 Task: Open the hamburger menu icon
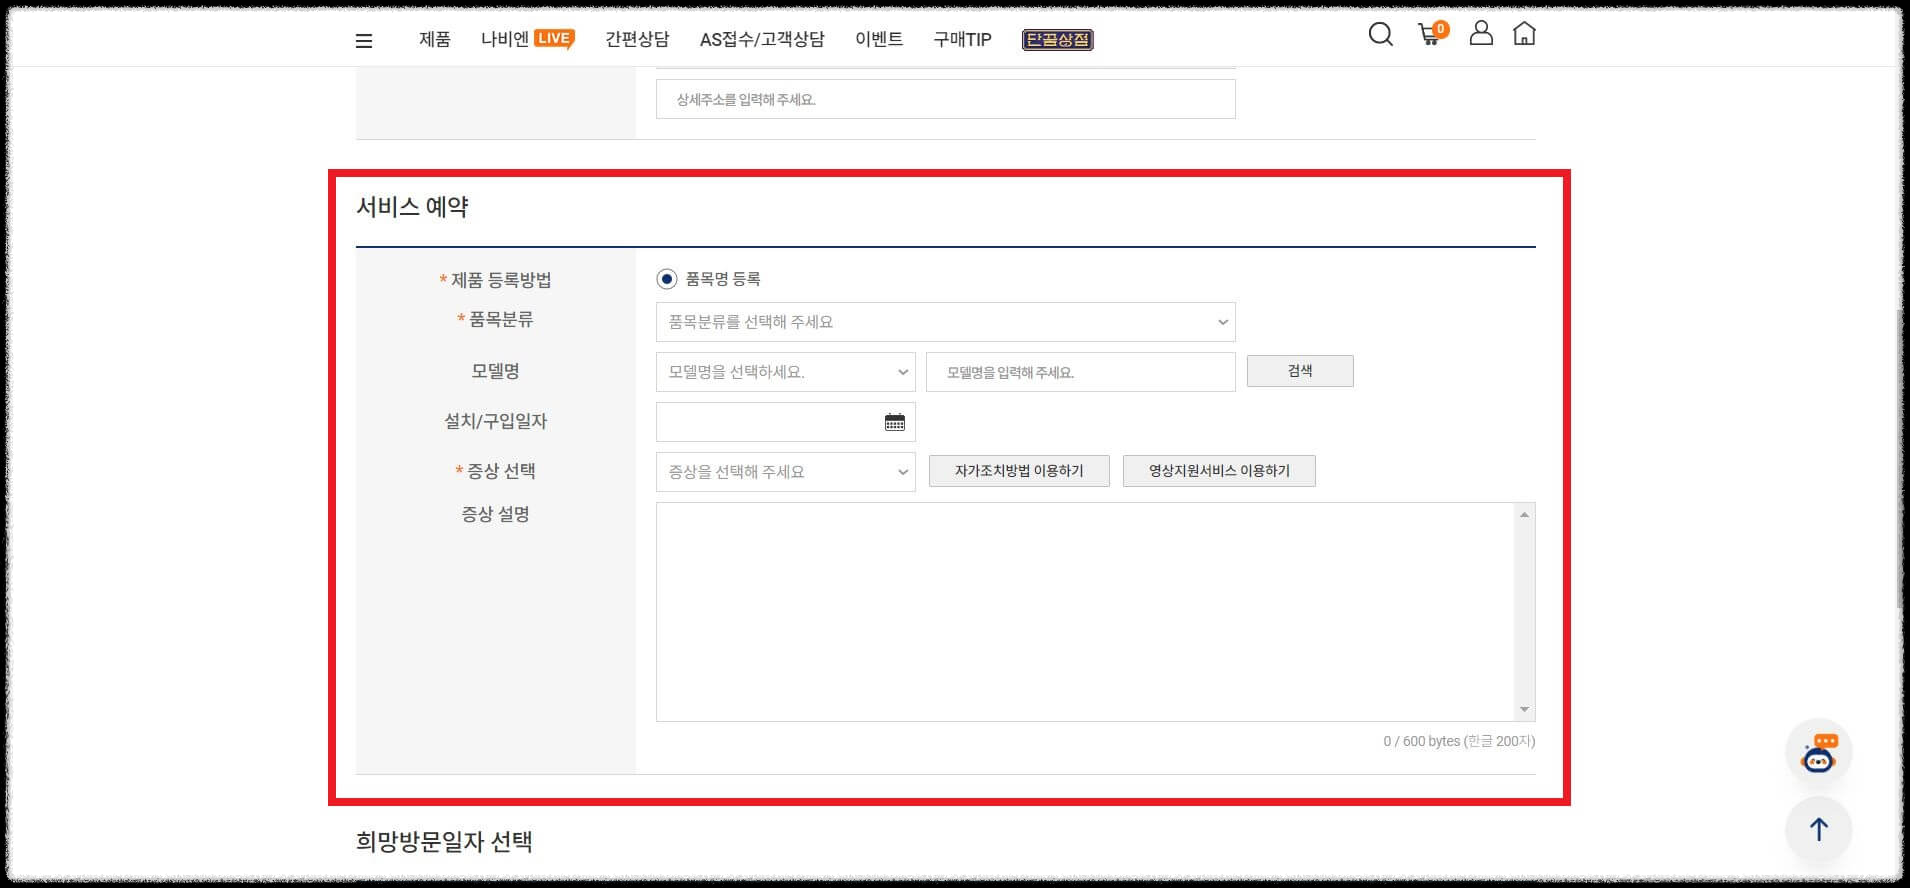click(364, 41)
